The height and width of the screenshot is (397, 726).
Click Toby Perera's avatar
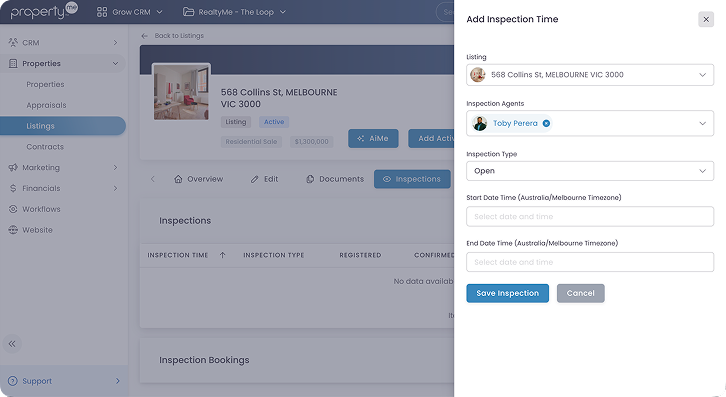point(480,123)
